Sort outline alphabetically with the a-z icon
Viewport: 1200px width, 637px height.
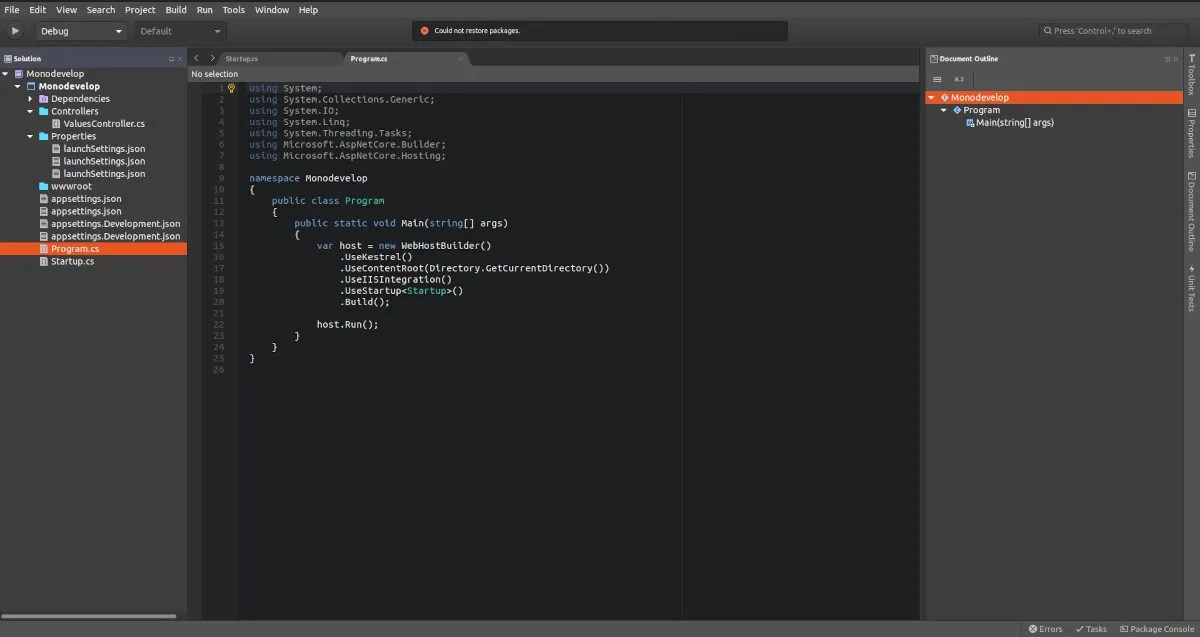[959, 79]
